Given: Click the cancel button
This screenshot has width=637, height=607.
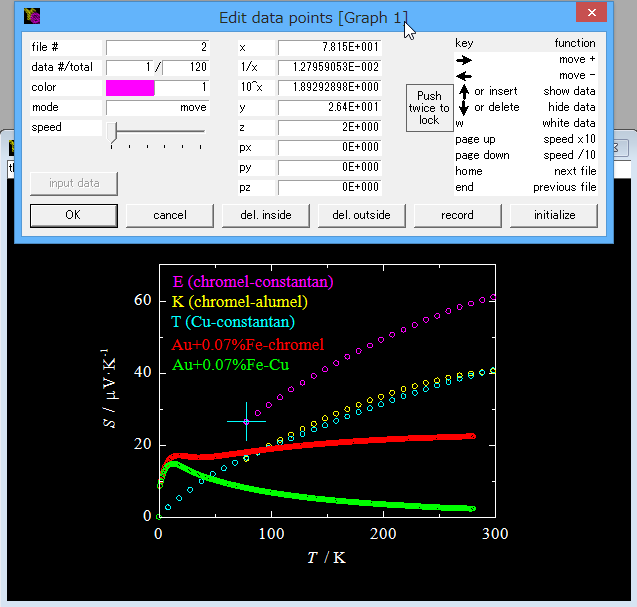Looking at the screenshot, I should [x=170, y=215].
